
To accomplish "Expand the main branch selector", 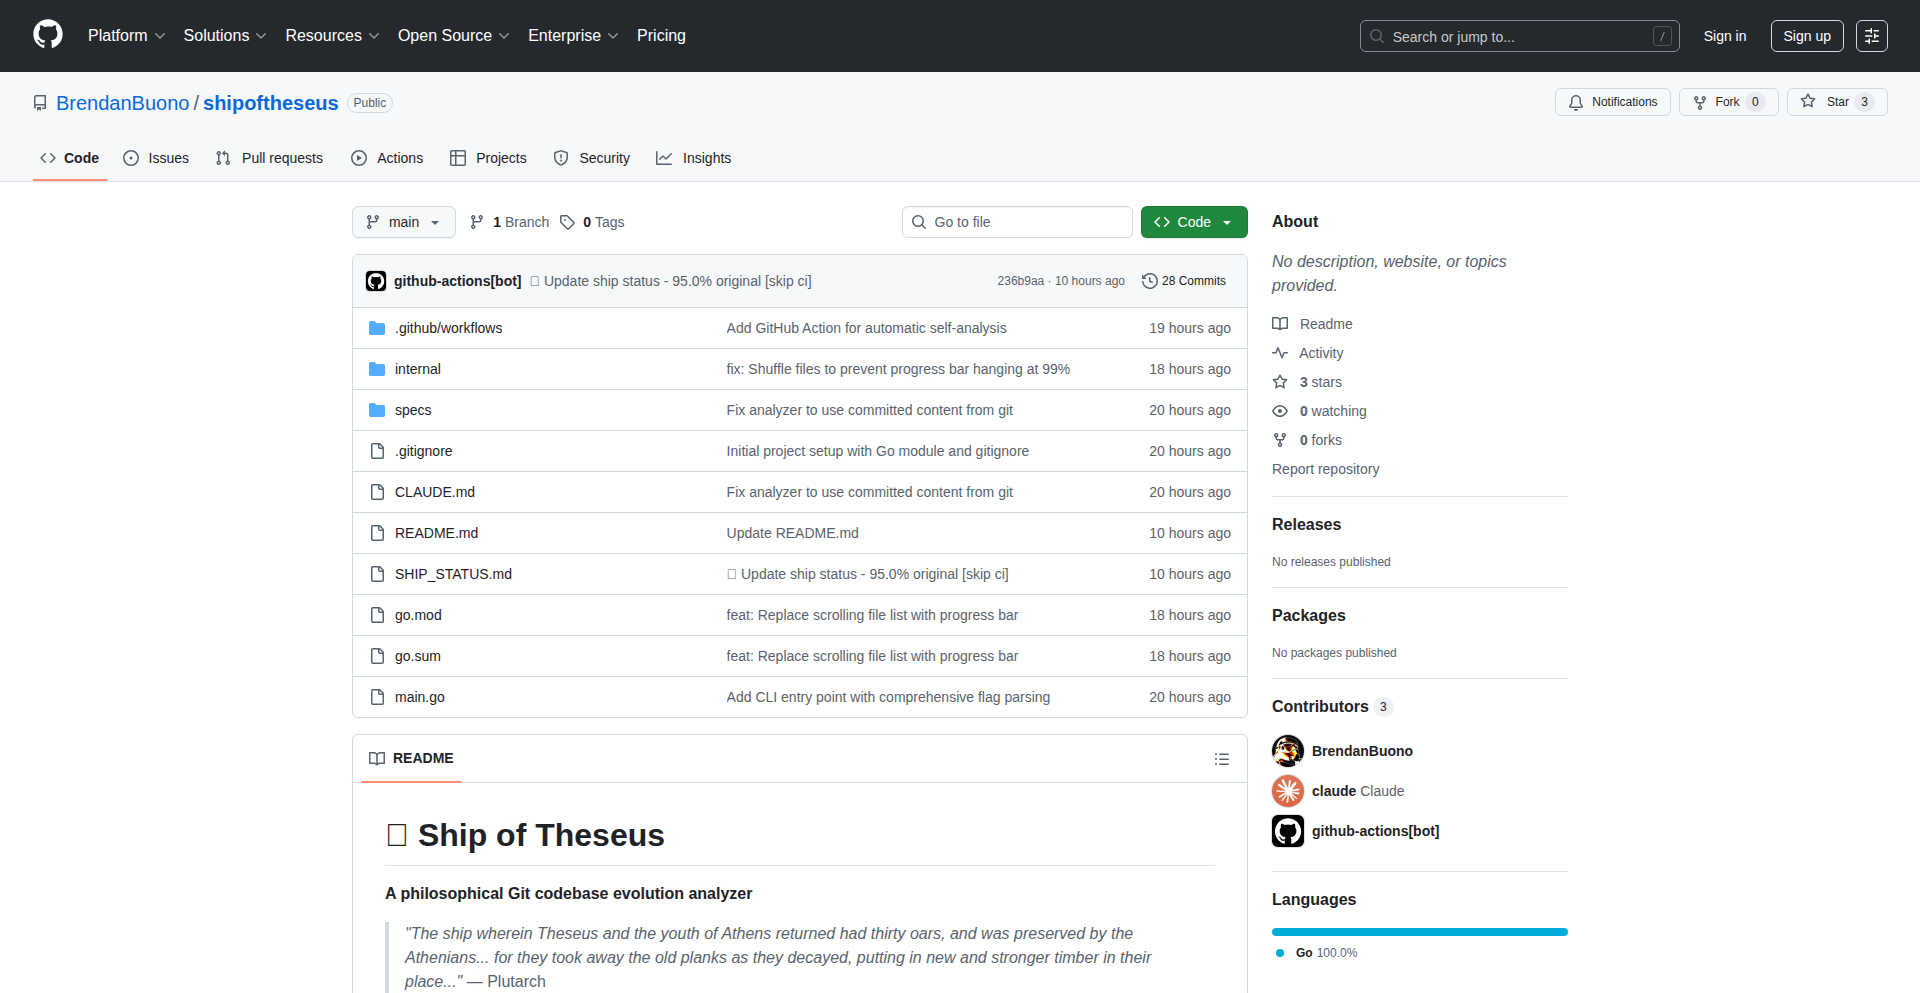I will click(403, 222).
